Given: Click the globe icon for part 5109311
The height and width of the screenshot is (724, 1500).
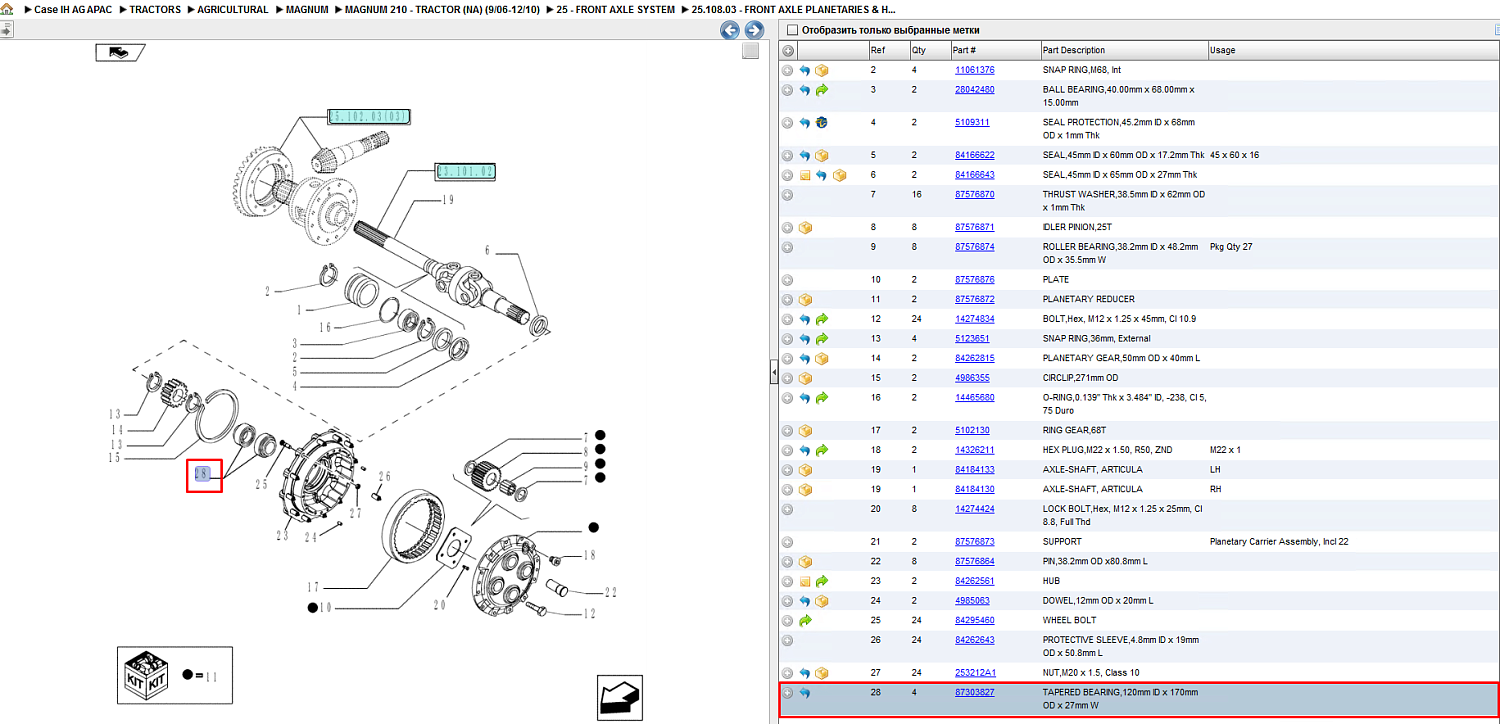Looking at the screenshot, I should tap(822, 122).
